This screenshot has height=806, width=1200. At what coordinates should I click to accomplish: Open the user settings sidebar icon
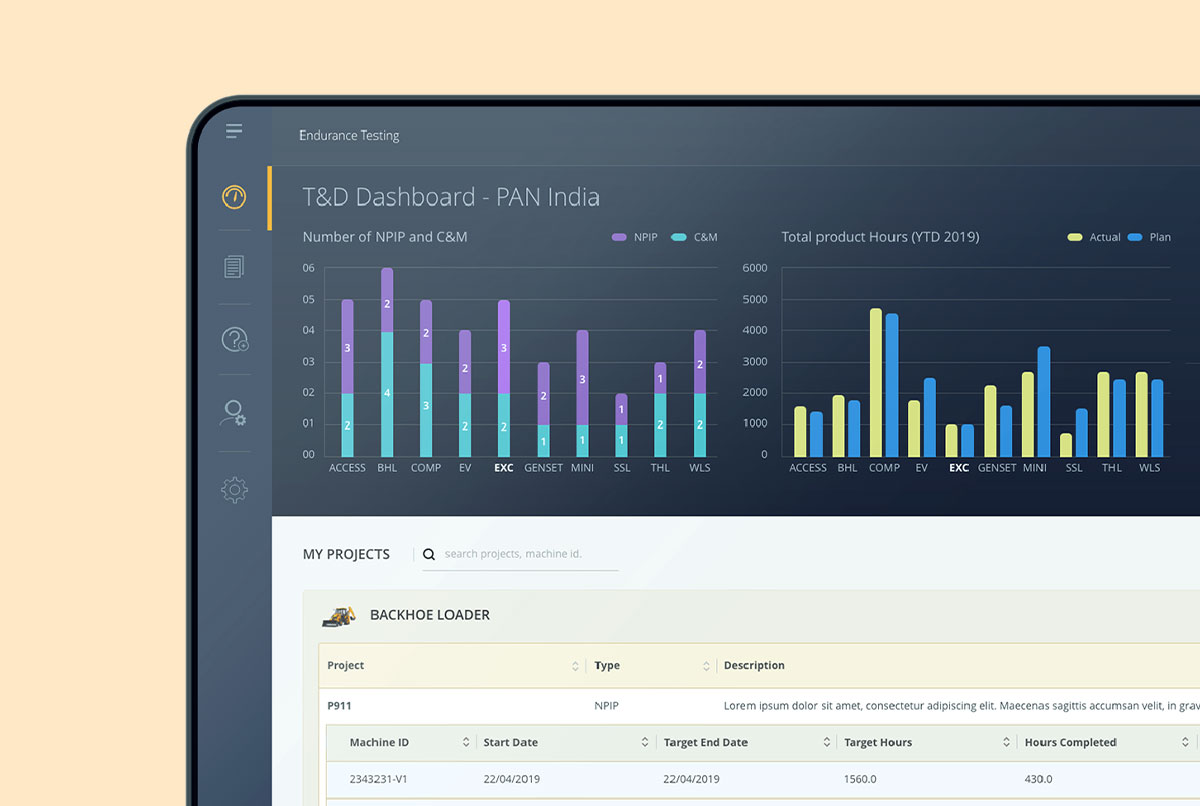tap(234, 413)
